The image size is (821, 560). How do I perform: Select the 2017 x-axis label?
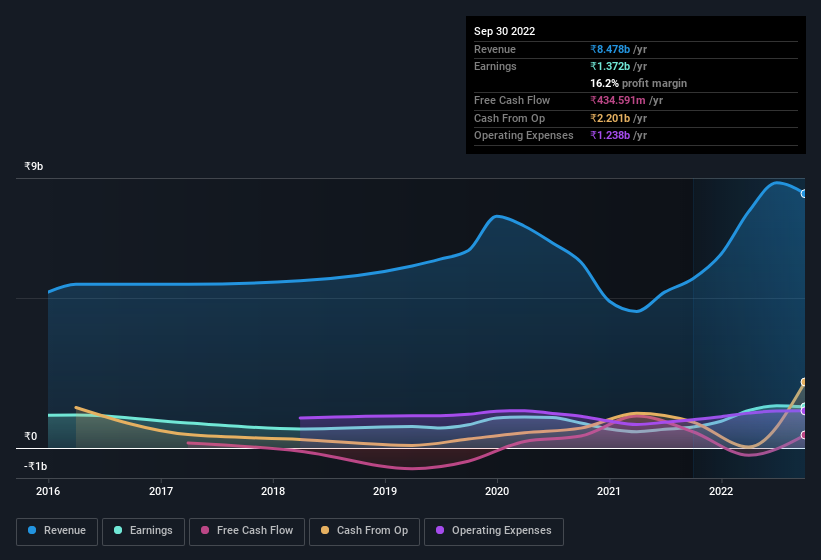(x=161, y=491)
